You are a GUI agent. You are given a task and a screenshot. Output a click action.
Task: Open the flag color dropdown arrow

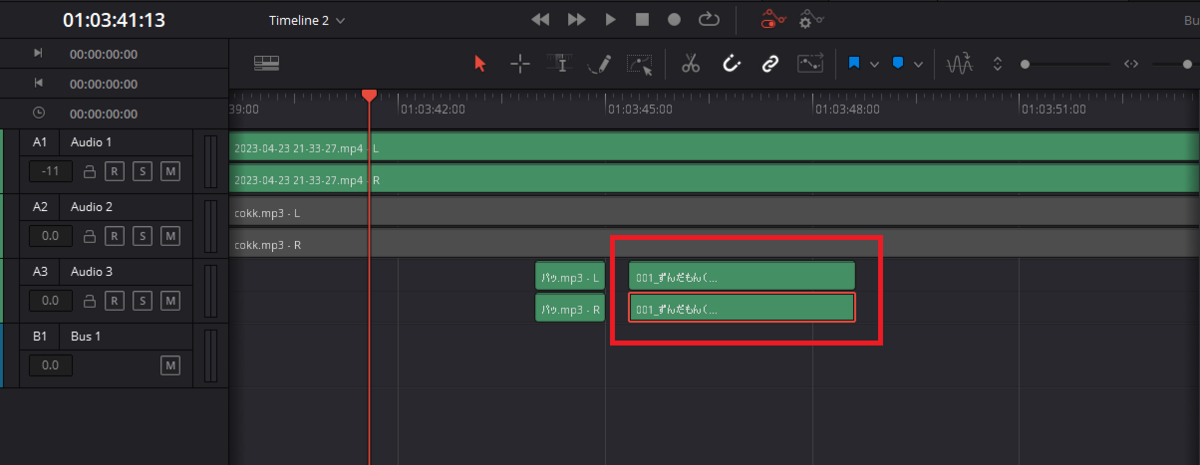875,64
